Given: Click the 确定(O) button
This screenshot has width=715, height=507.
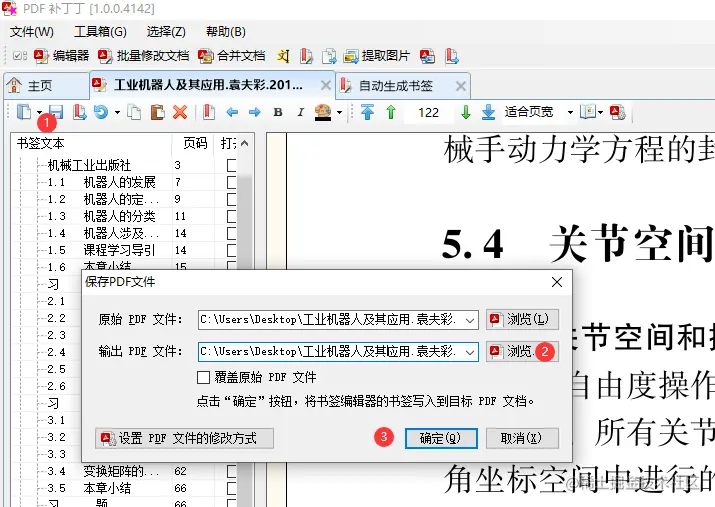Looking at the screenshot, I should [x=441, y=438].
